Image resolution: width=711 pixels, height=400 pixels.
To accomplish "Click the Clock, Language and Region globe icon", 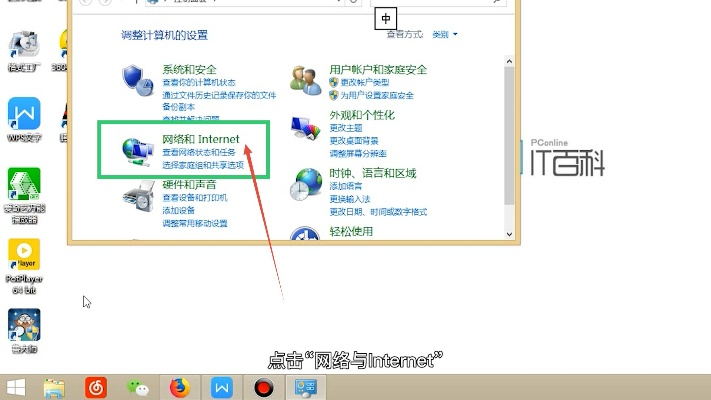I will (x=304, y=183).
